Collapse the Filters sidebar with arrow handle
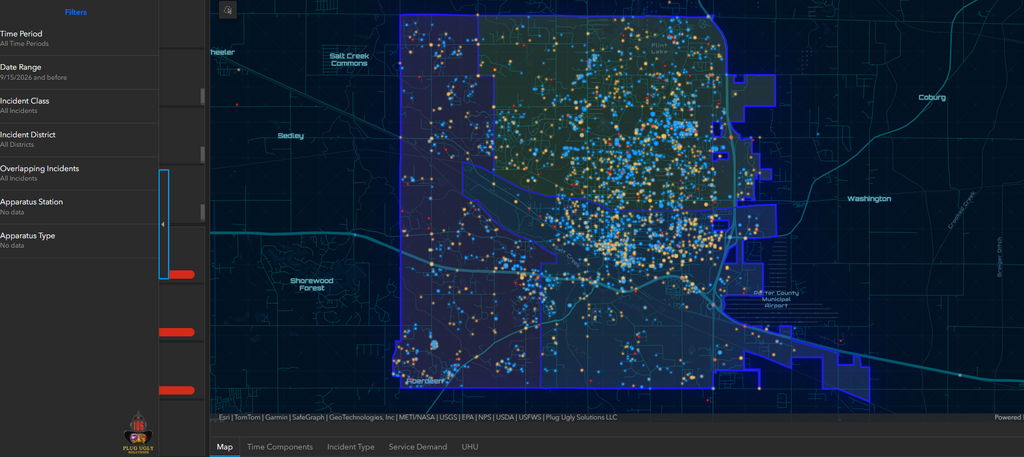Viewport: 1024px width, 457px height. tap(163, 224)
